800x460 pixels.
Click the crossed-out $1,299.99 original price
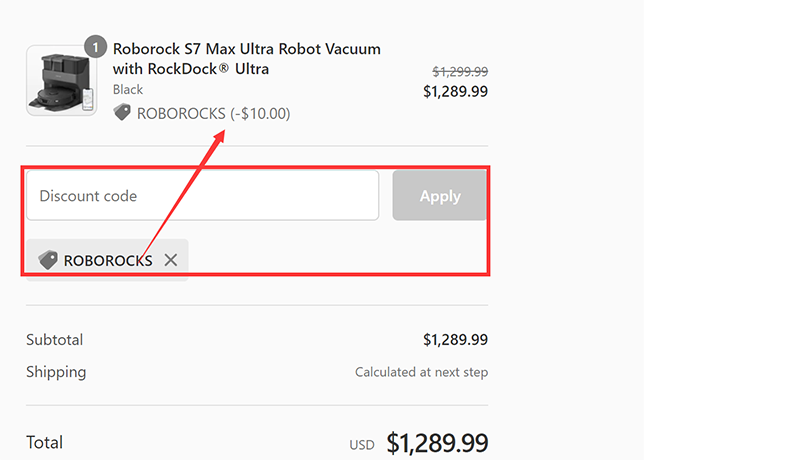[x=460, y=72]
